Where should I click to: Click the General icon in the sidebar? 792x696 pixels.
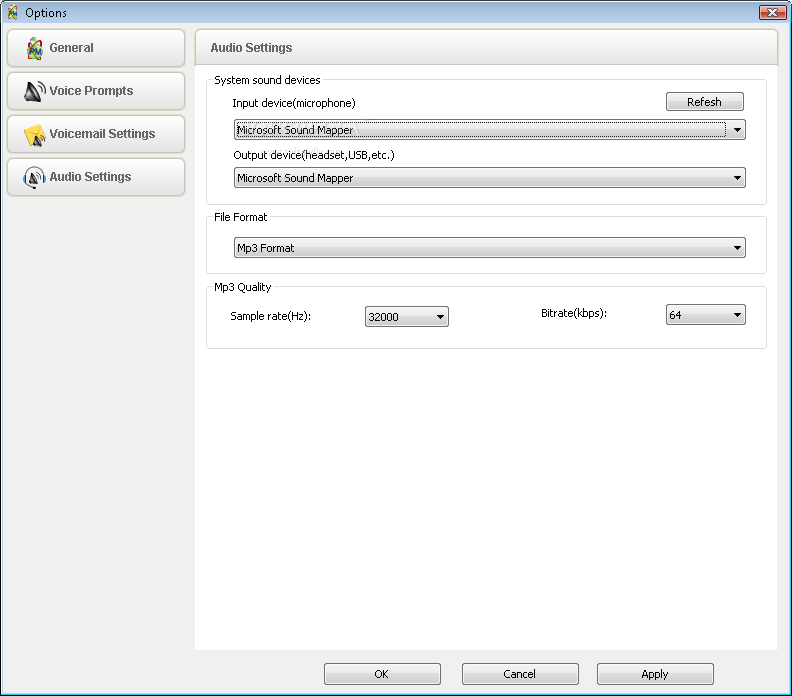tap(35, 48)
